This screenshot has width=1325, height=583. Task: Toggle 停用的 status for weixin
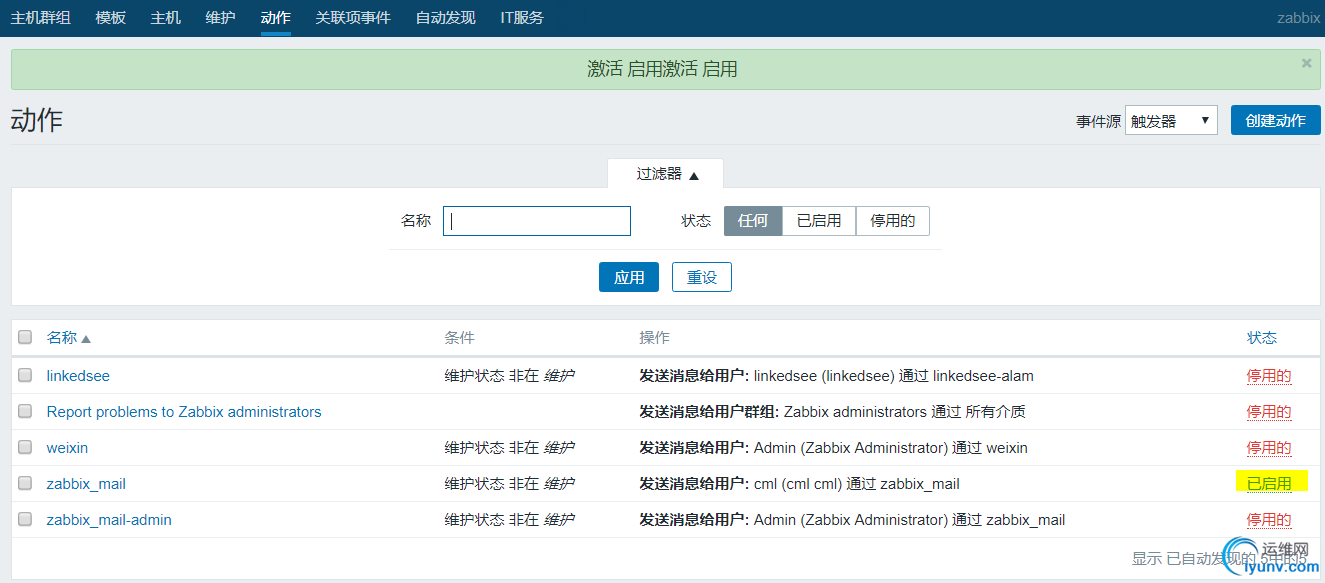[x=1268, y=448]
